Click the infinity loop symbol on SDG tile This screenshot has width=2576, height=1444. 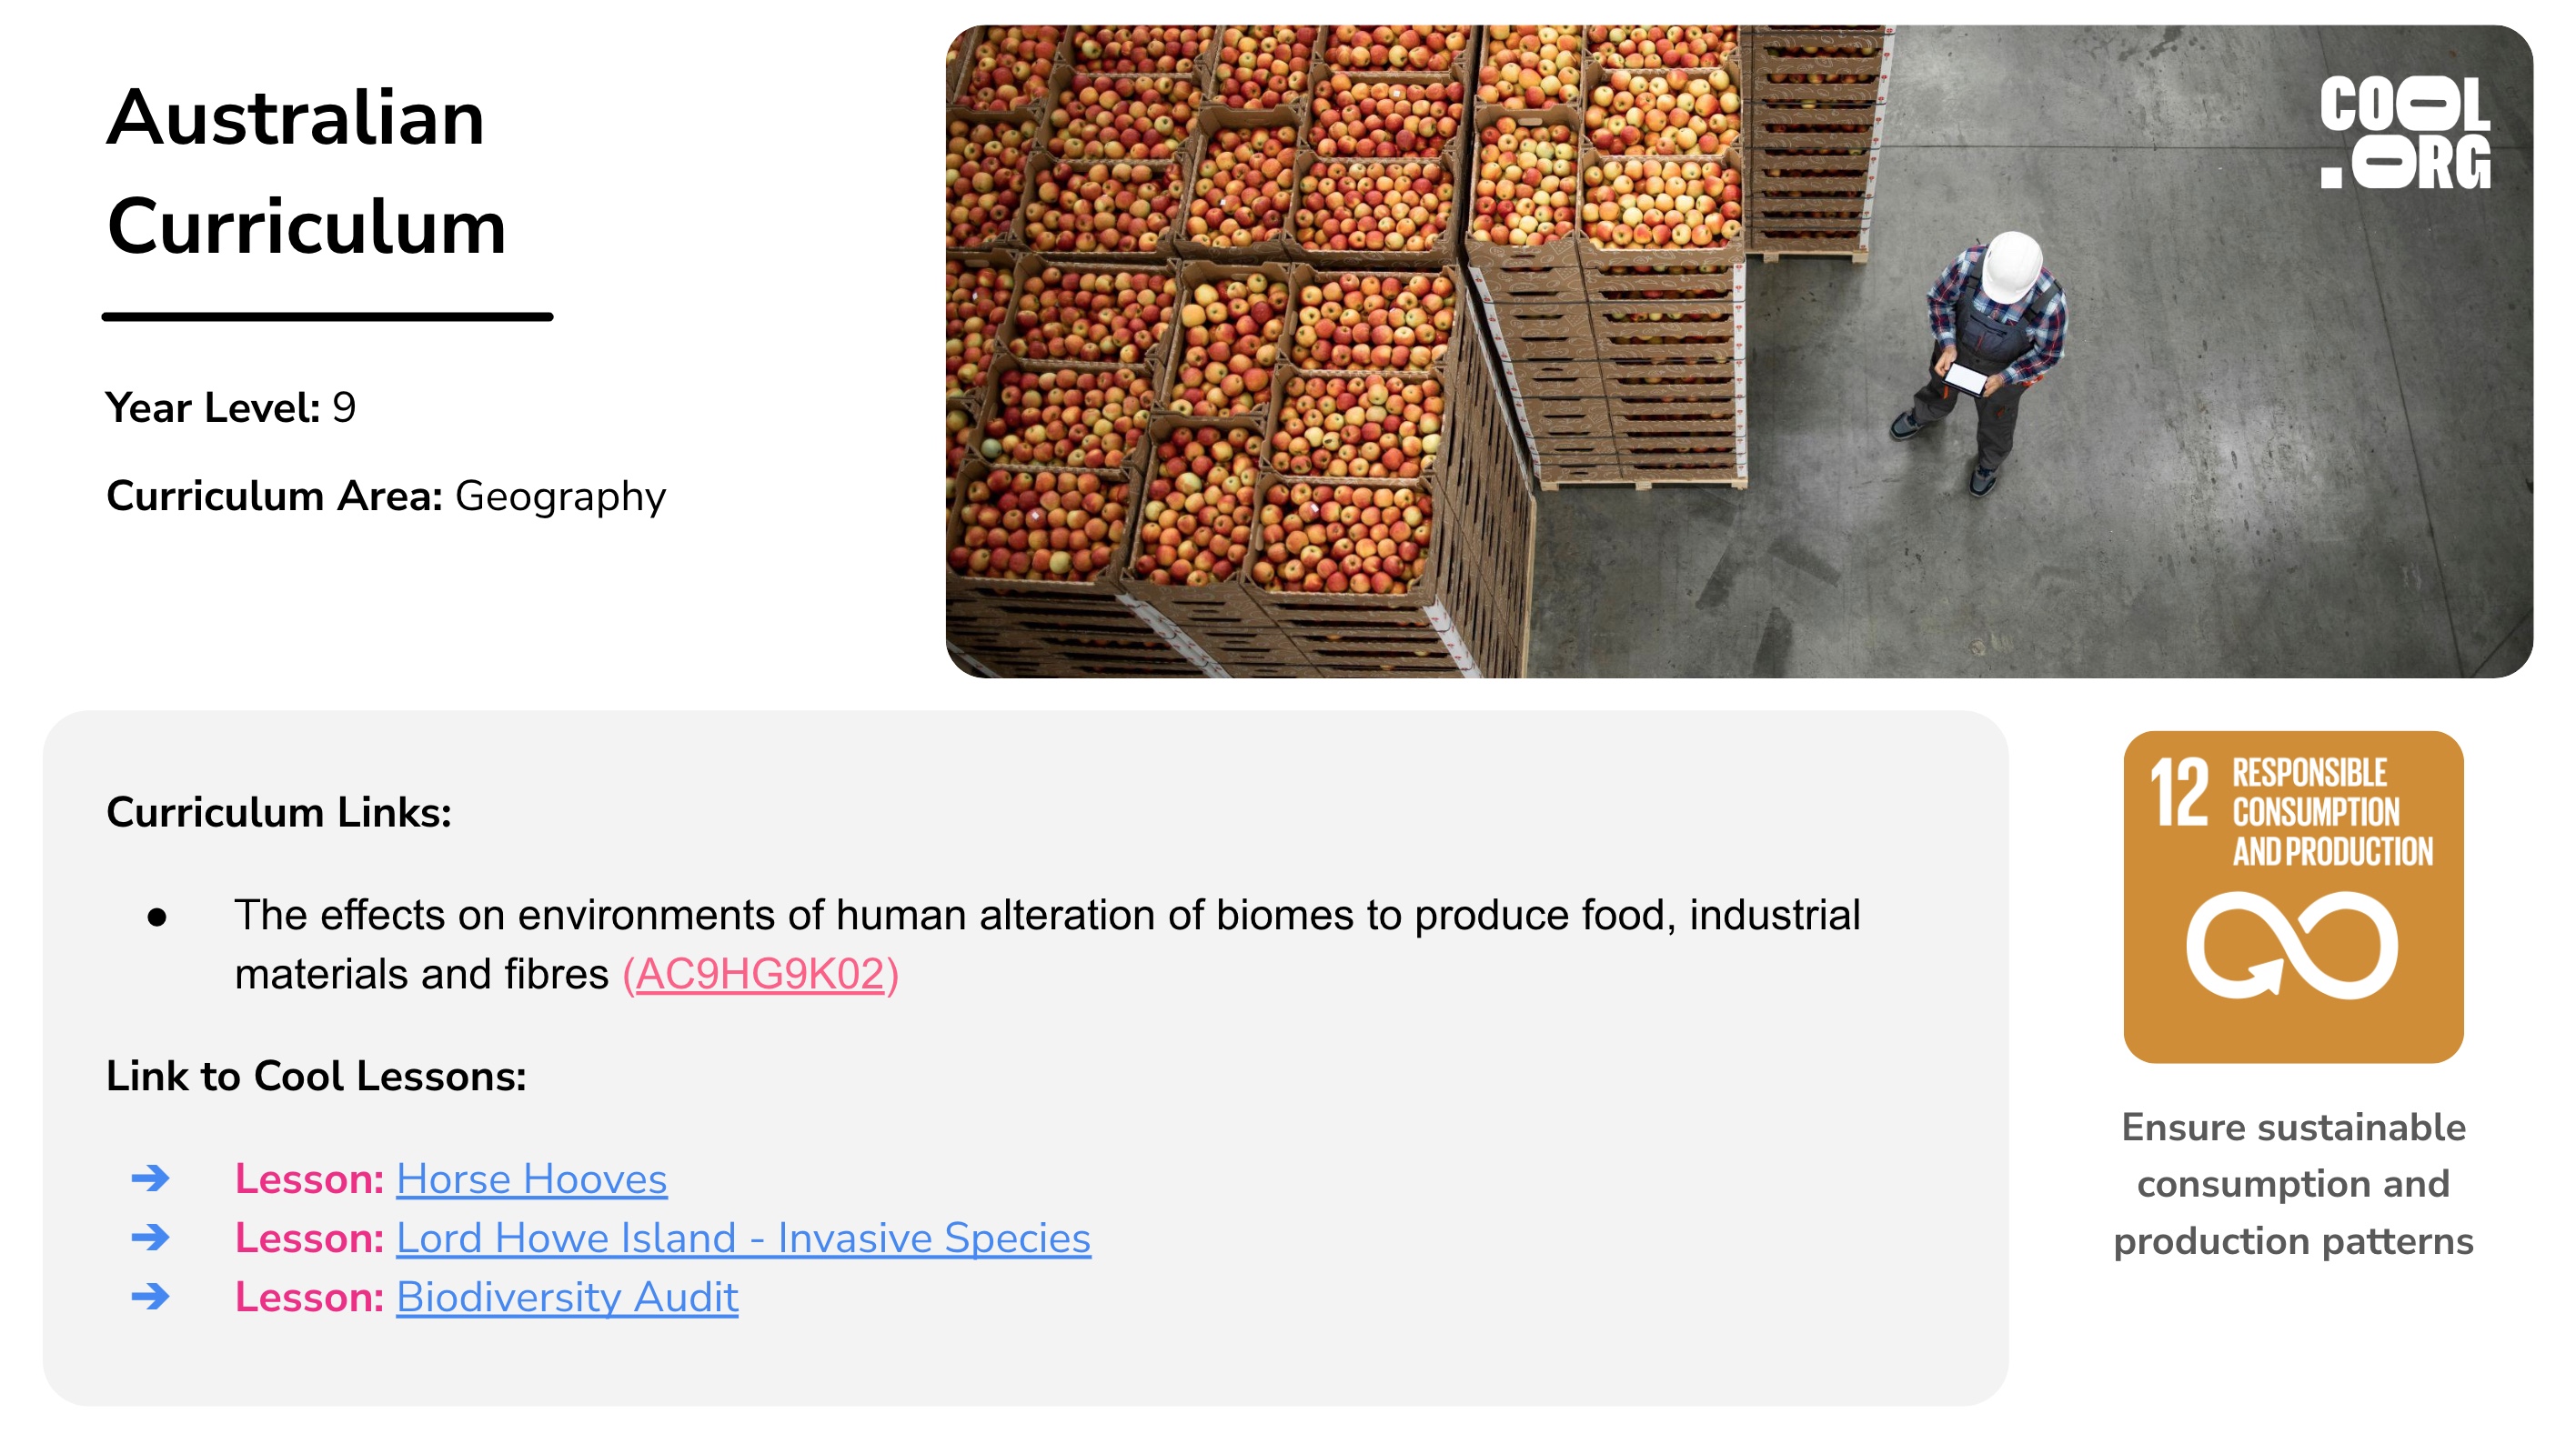(x=2292, y=945)
